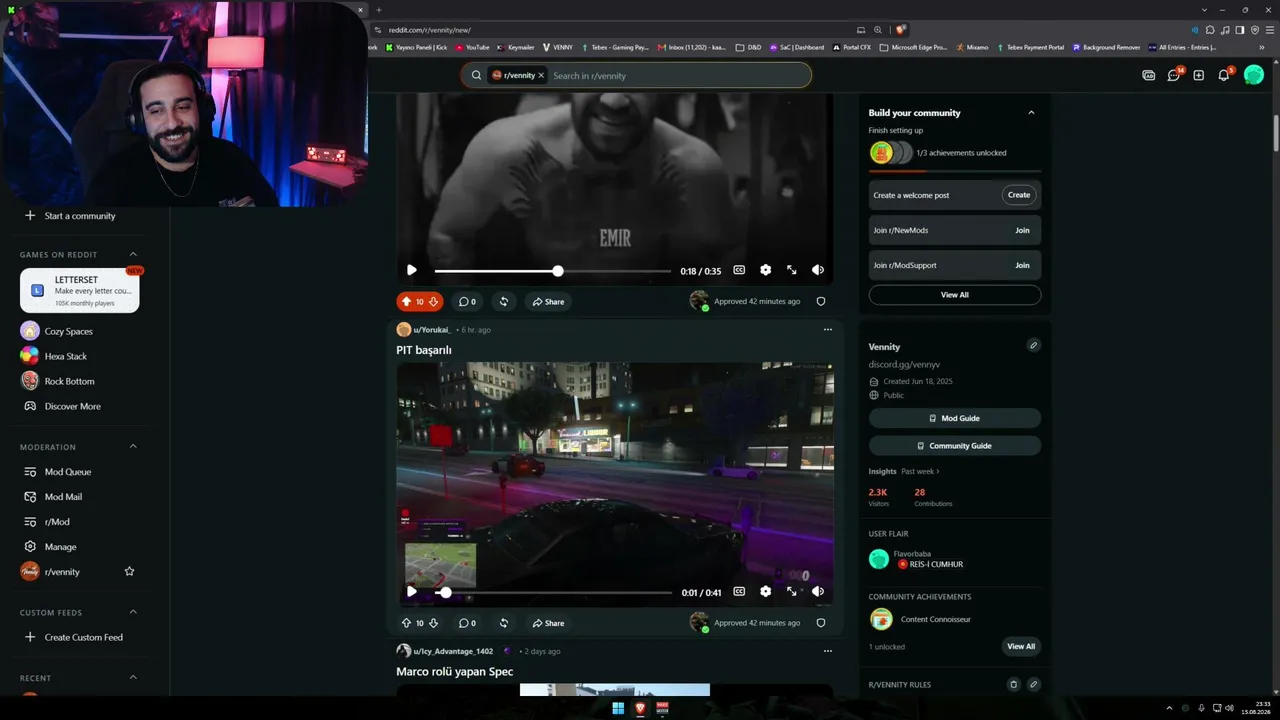The height and width of the screenshot is (720, 1280).
Task: Upvote the PIT başarılı post
Action: [406, 623]
